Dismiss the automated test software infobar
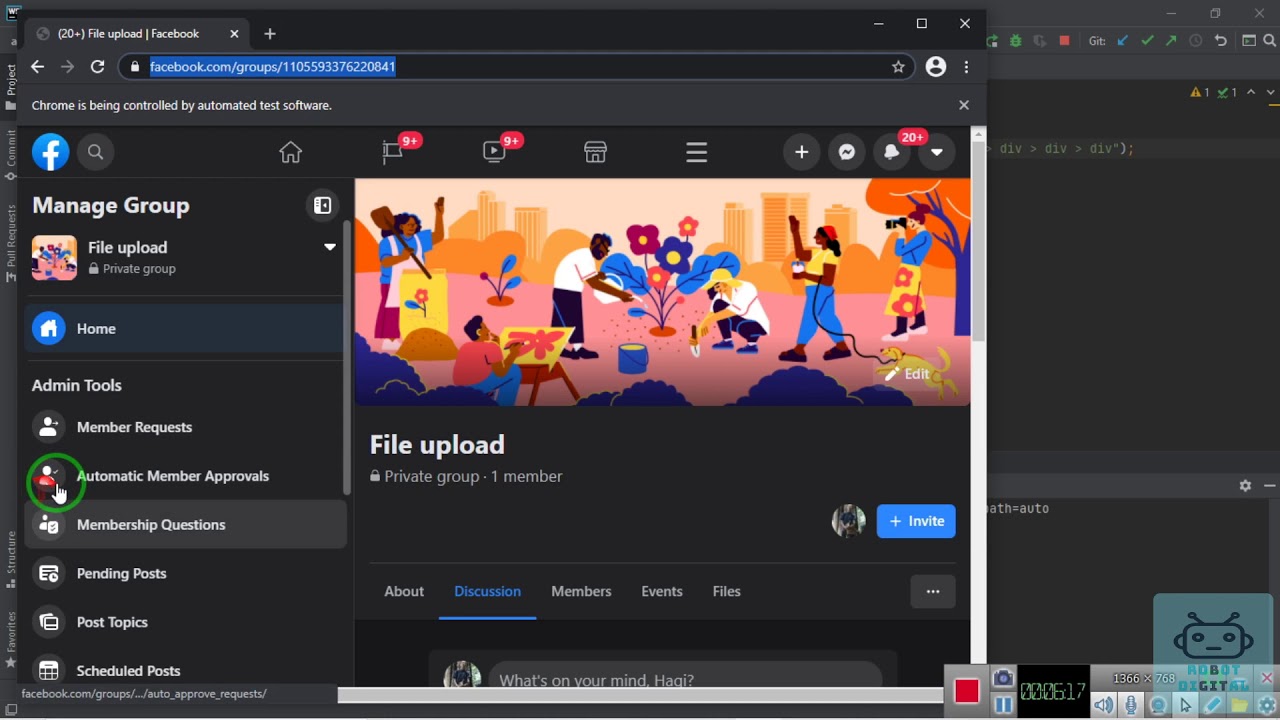 point(964,105)
